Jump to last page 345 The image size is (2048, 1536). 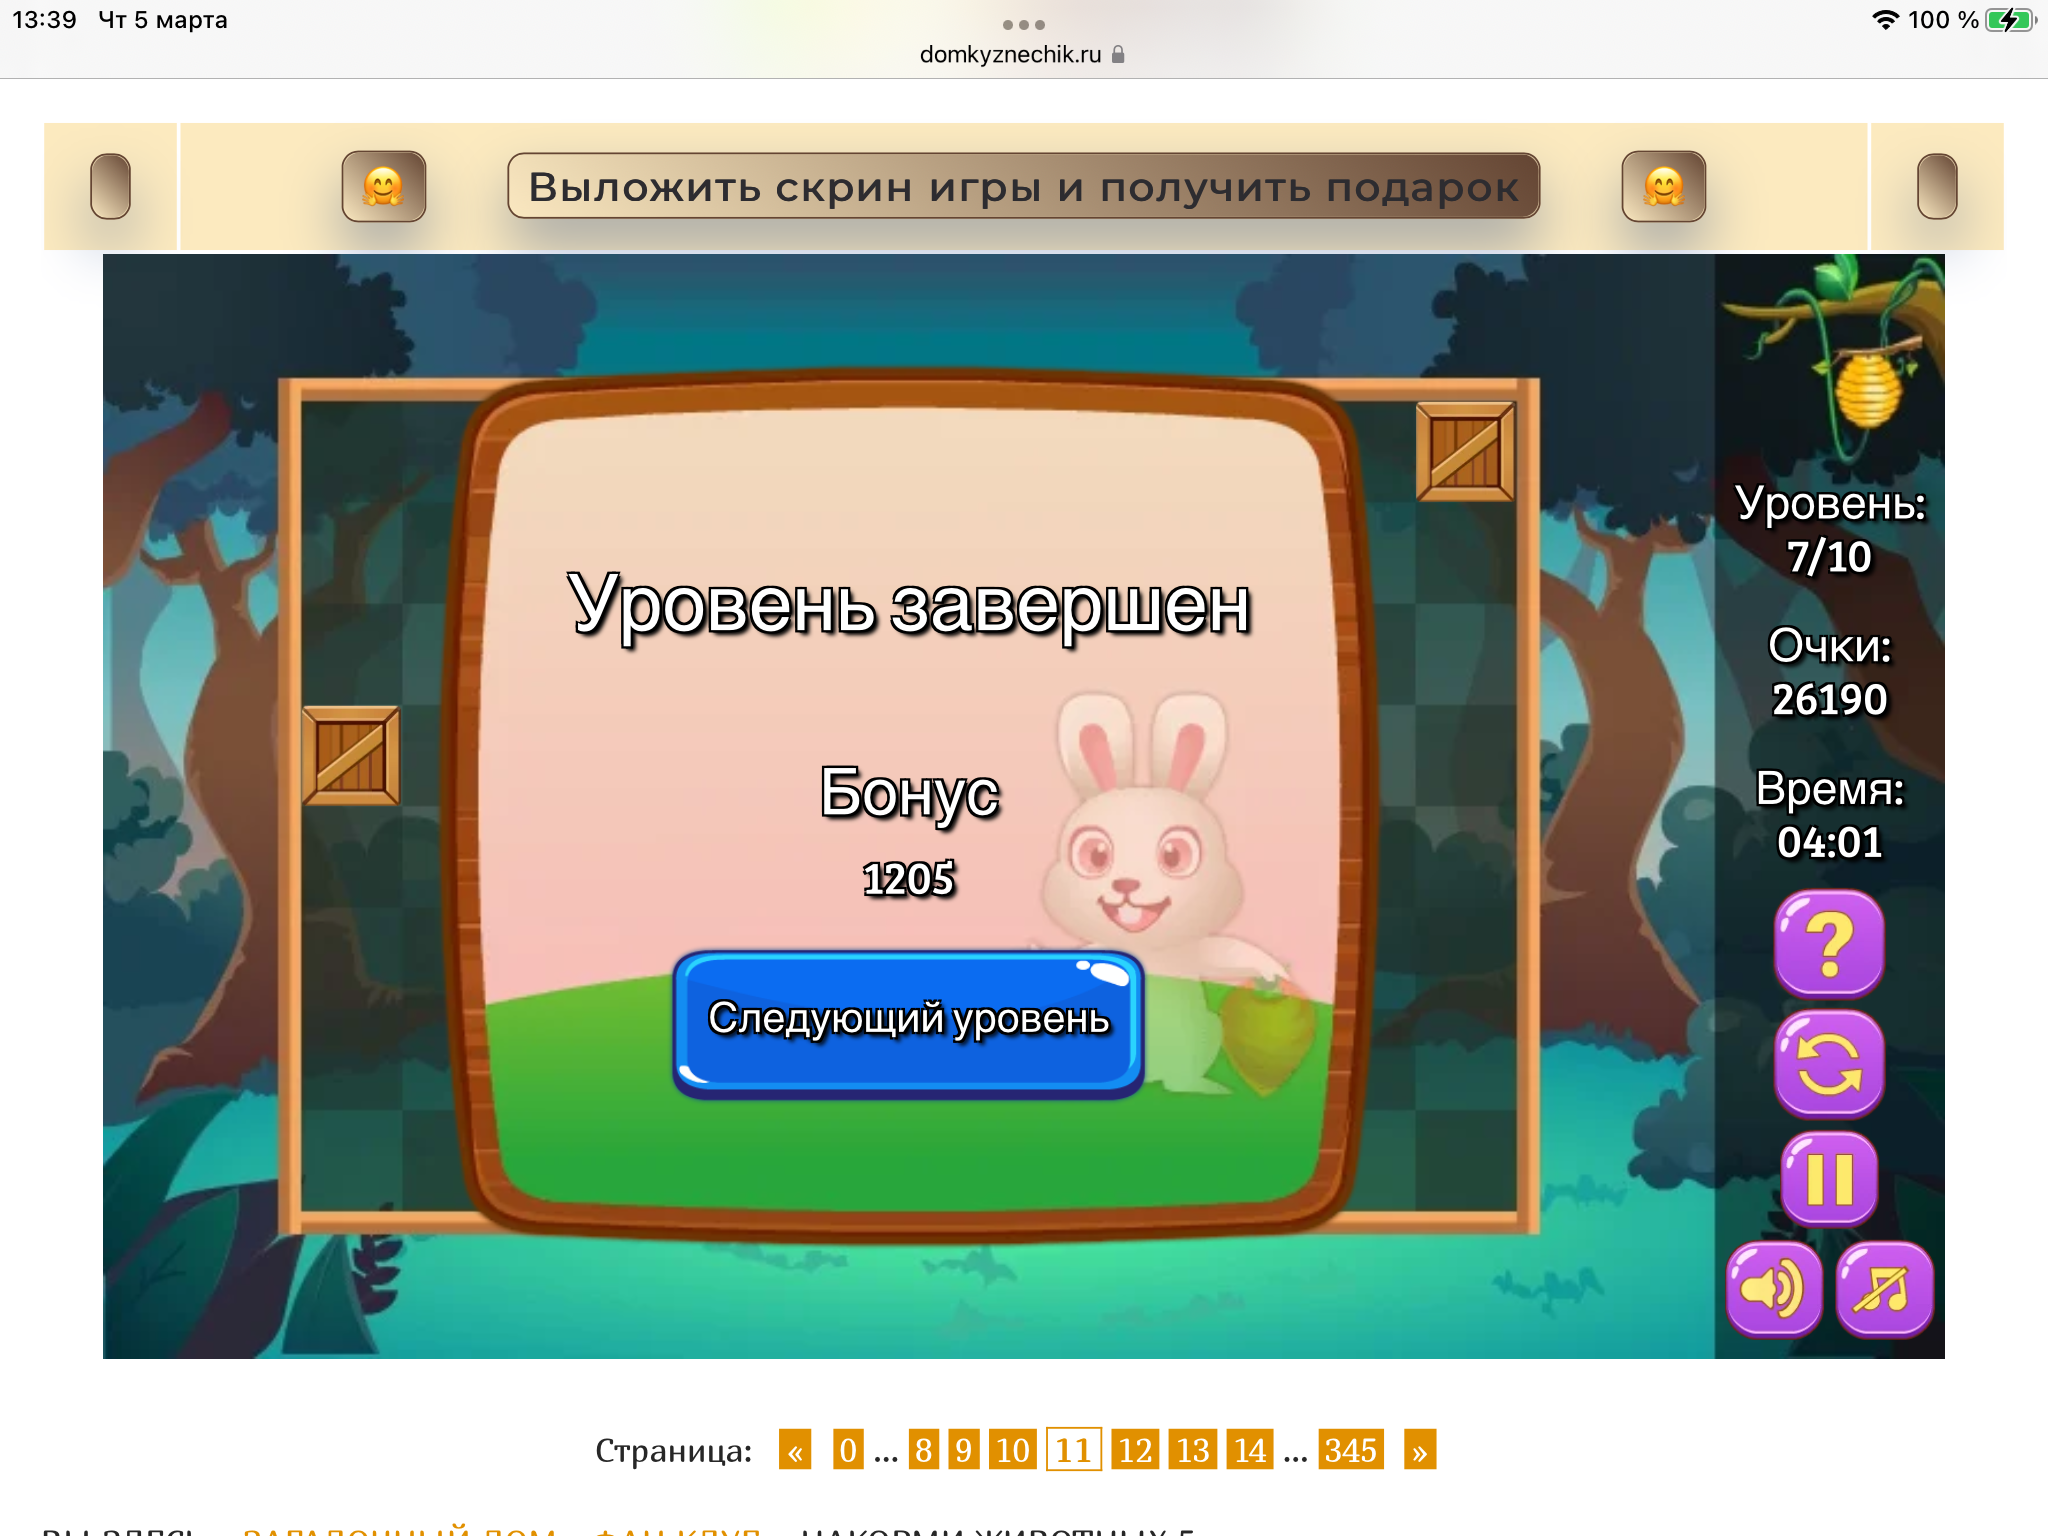(x=1350, y=1450)
